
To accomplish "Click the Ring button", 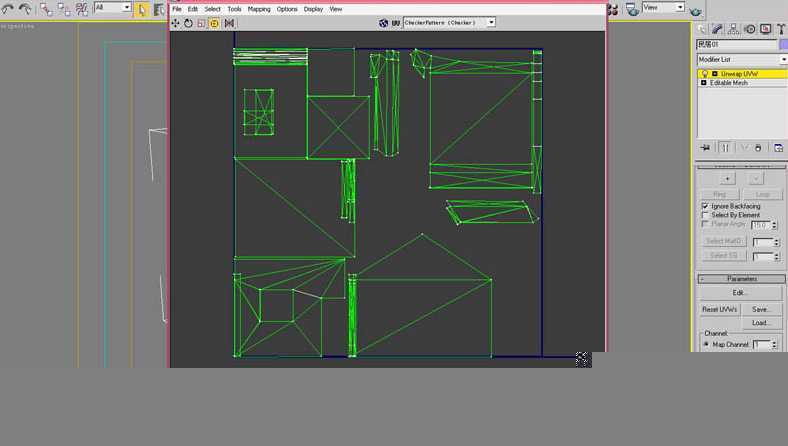I will [x=720, y=194].
